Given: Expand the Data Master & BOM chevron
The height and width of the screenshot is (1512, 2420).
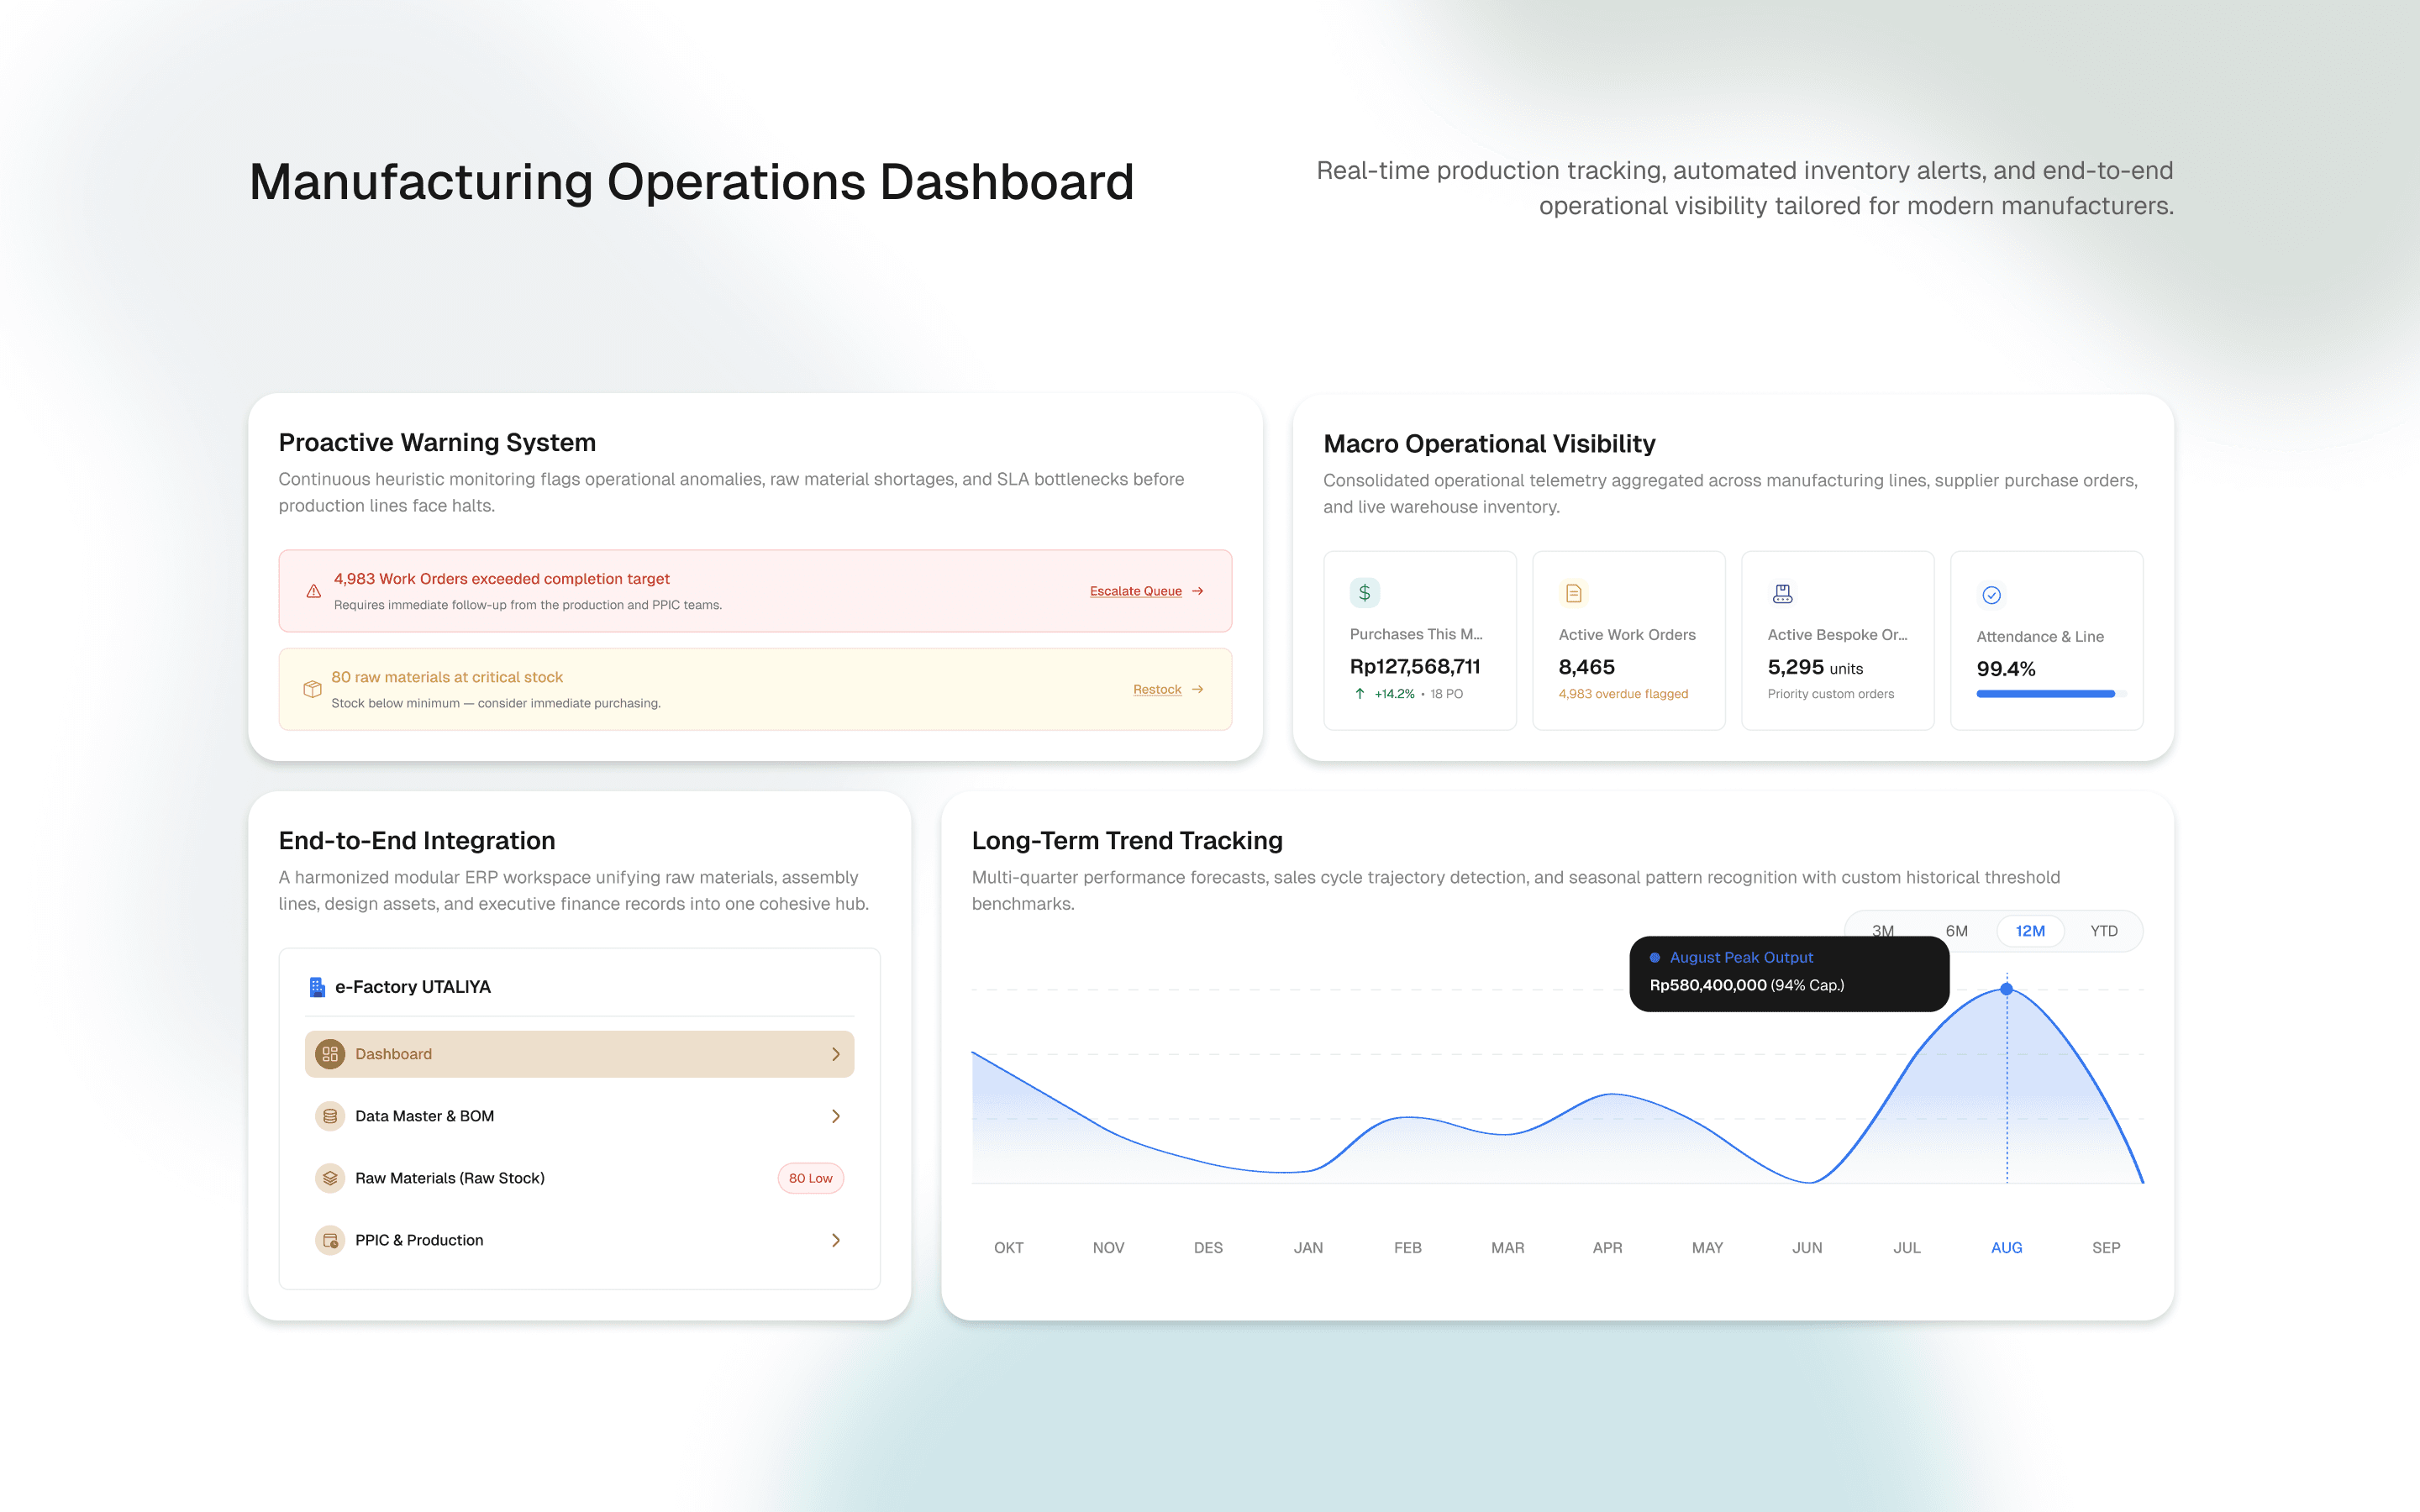Looking at the screenshot, I should tap(836, 1116).
